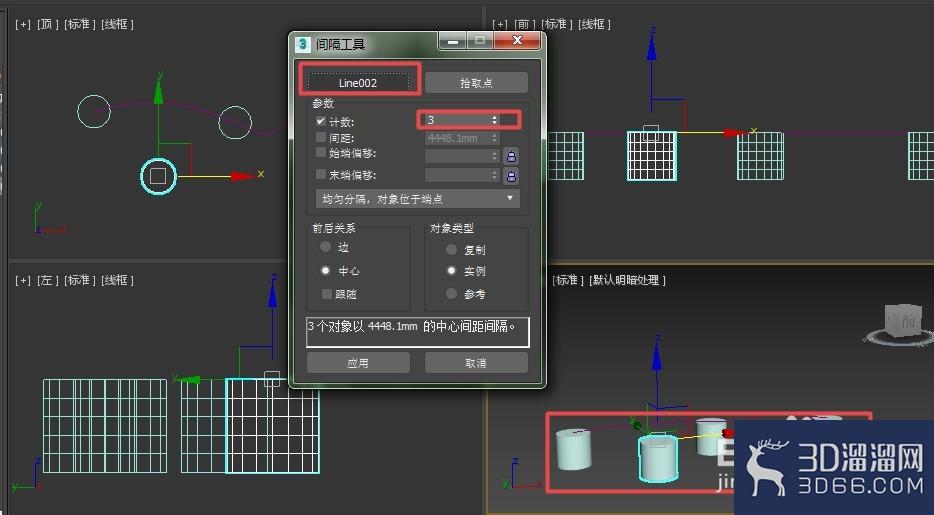Click the spacing field 4448.1mm
The height and width of the screenshot is (515, 934).
(457, 138)
